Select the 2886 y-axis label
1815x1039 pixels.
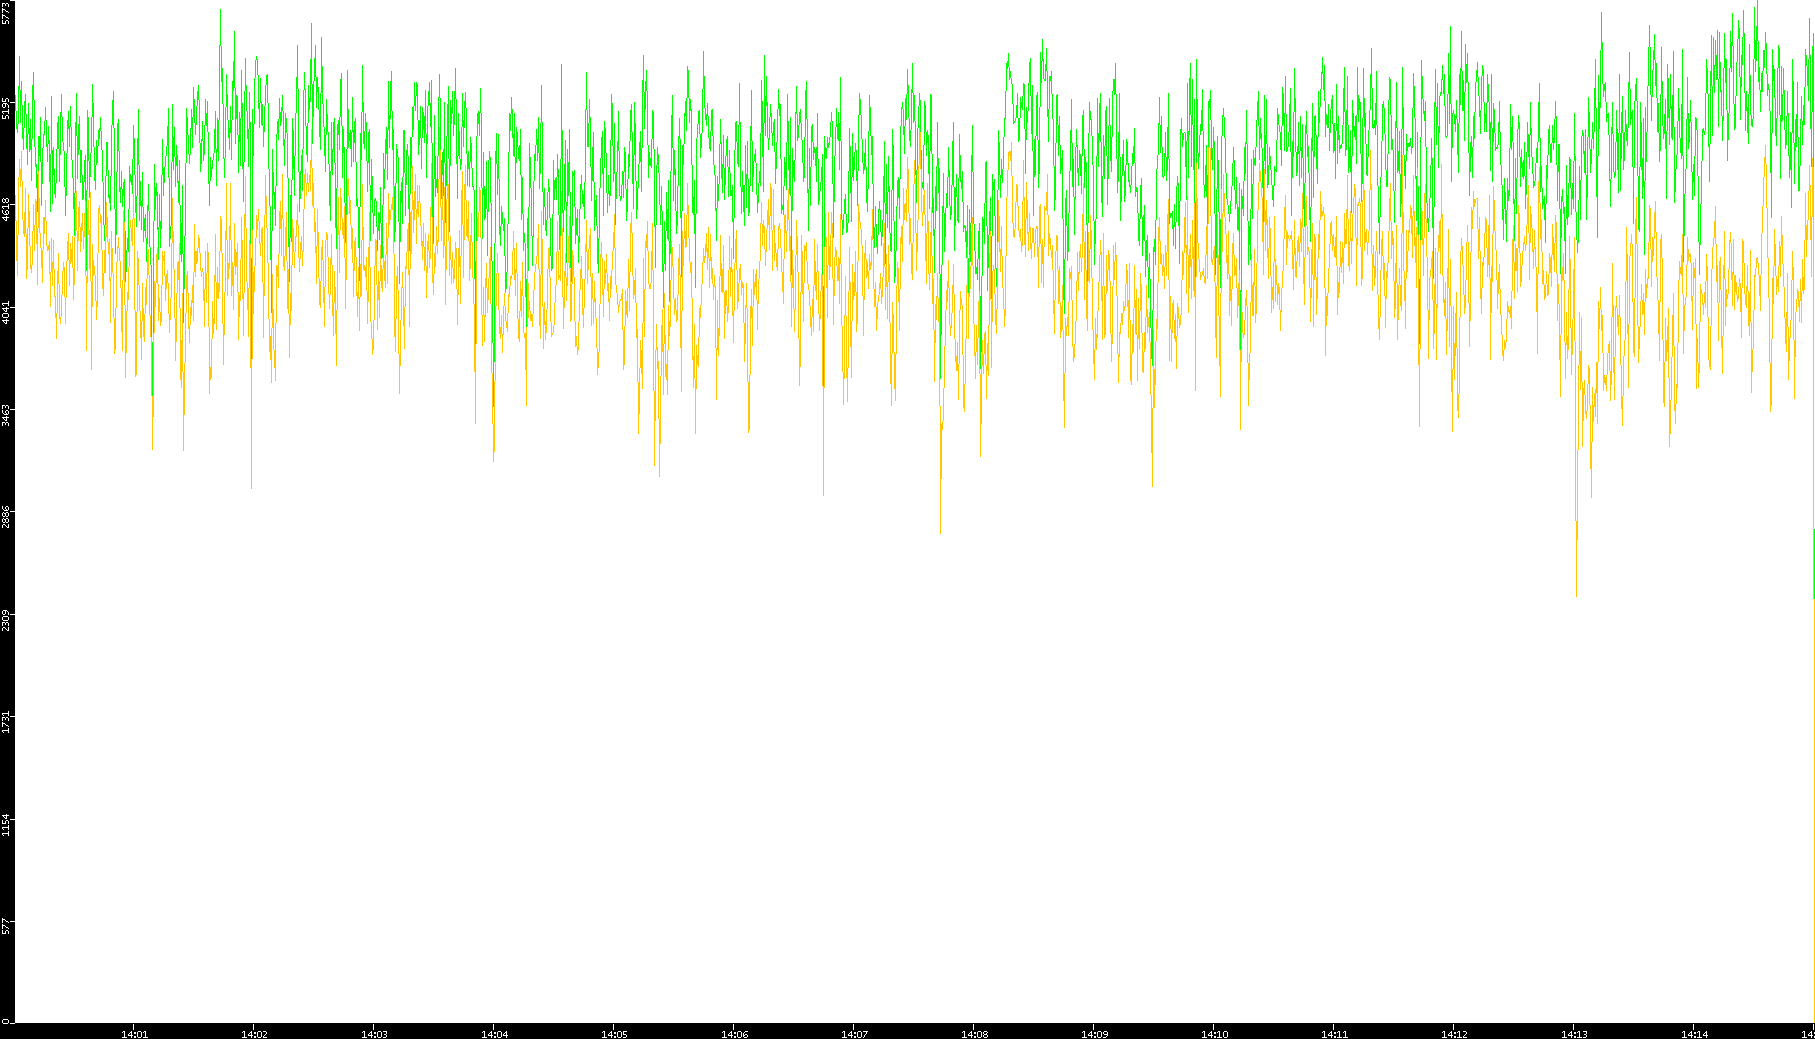pos(7,517)
